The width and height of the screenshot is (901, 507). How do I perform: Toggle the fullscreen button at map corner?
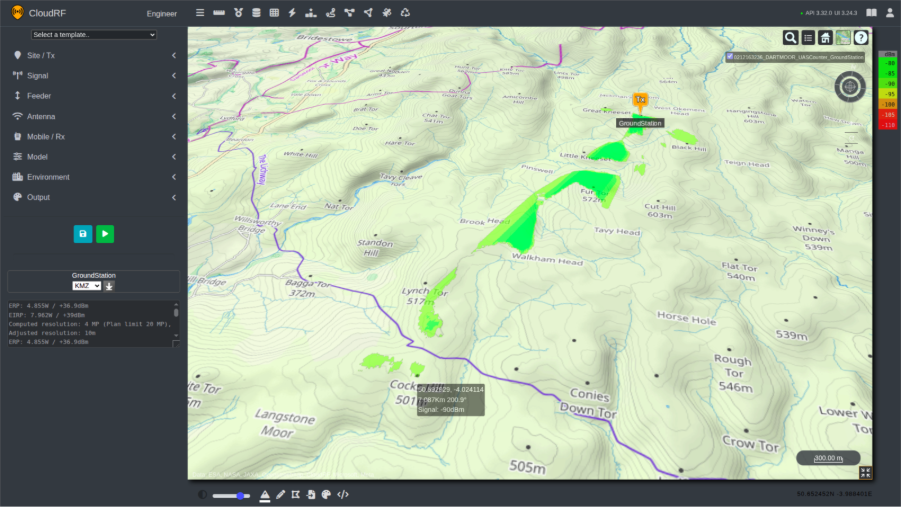point(865,473)
